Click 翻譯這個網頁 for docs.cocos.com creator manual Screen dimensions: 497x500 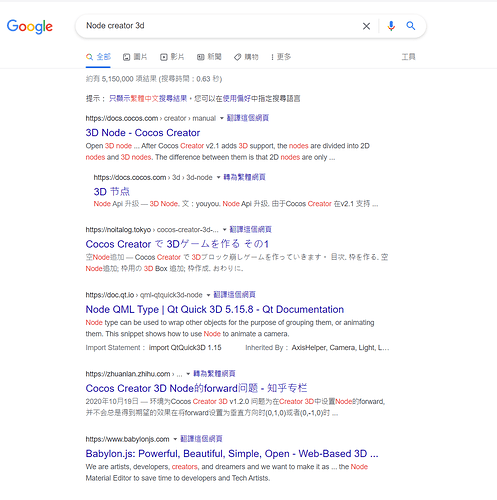248,118
